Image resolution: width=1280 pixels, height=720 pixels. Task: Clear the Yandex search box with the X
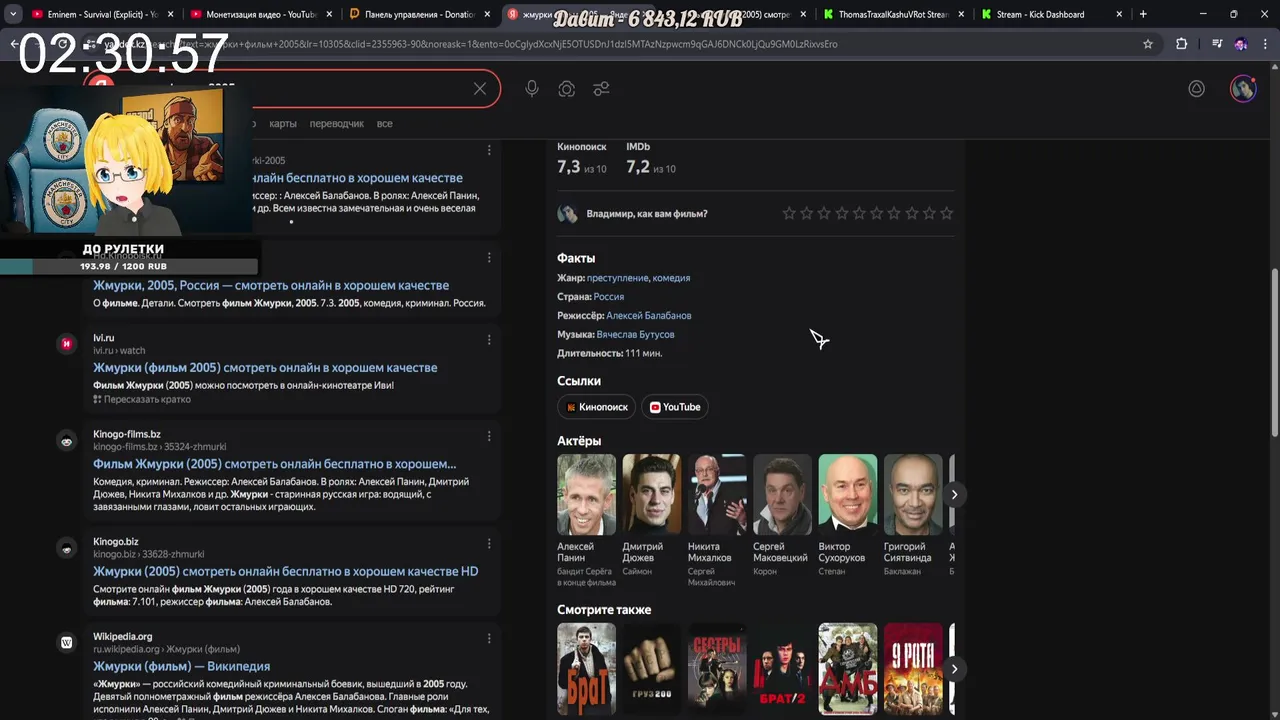point(480,89)
